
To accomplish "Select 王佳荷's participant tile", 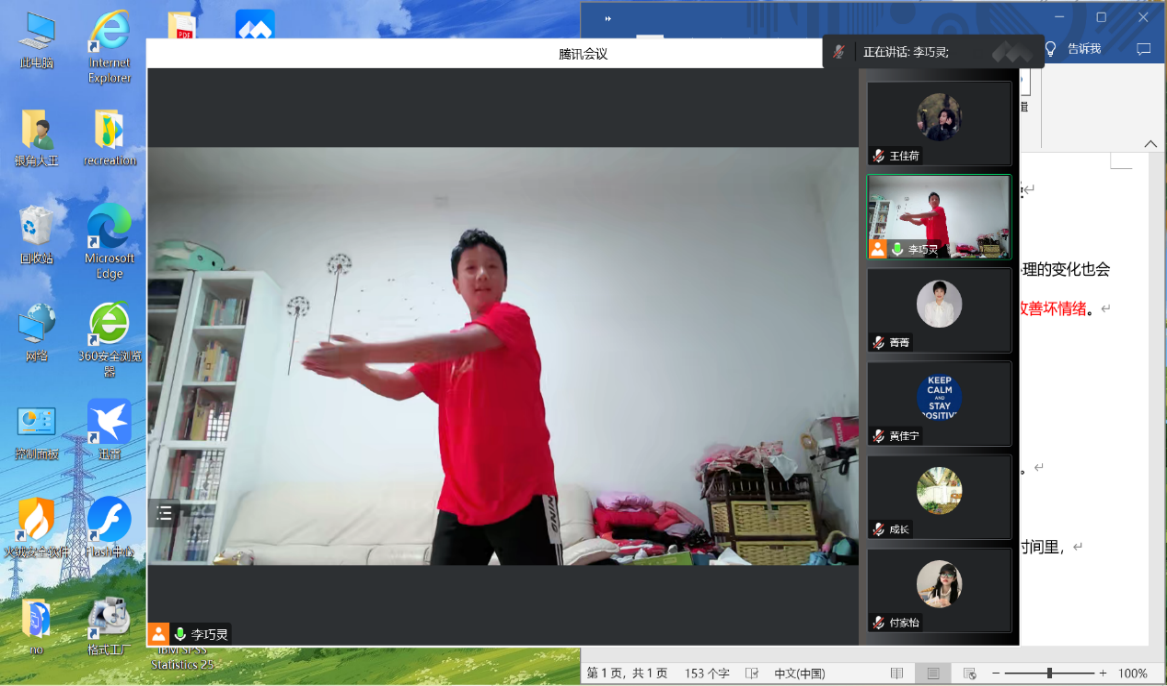I will pos(939,124).
